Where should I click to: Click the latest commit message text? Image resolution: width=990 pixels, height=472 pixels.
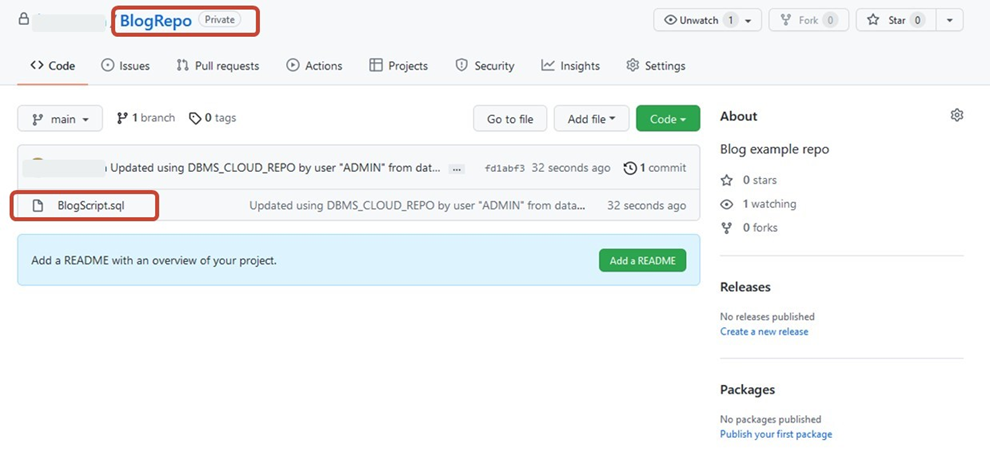[x=276, y=168]
